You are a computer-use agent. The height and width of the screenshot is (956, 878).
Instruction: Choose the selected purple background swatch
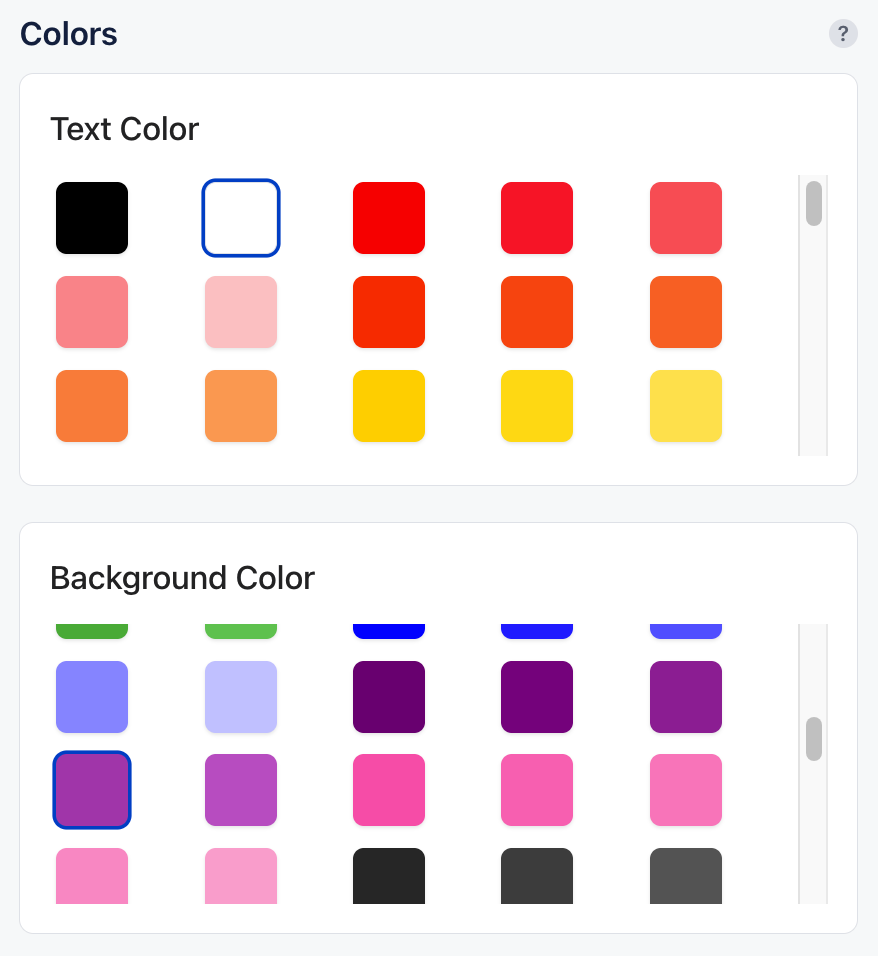(x=92, y=791)
